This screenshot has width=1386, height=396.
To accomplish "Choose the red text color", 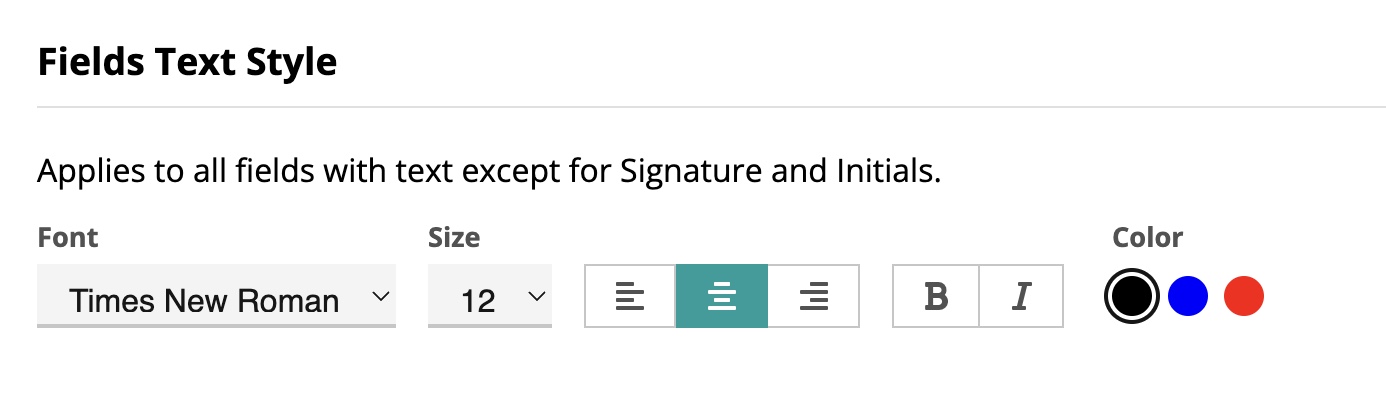I will click(1244, 296).
